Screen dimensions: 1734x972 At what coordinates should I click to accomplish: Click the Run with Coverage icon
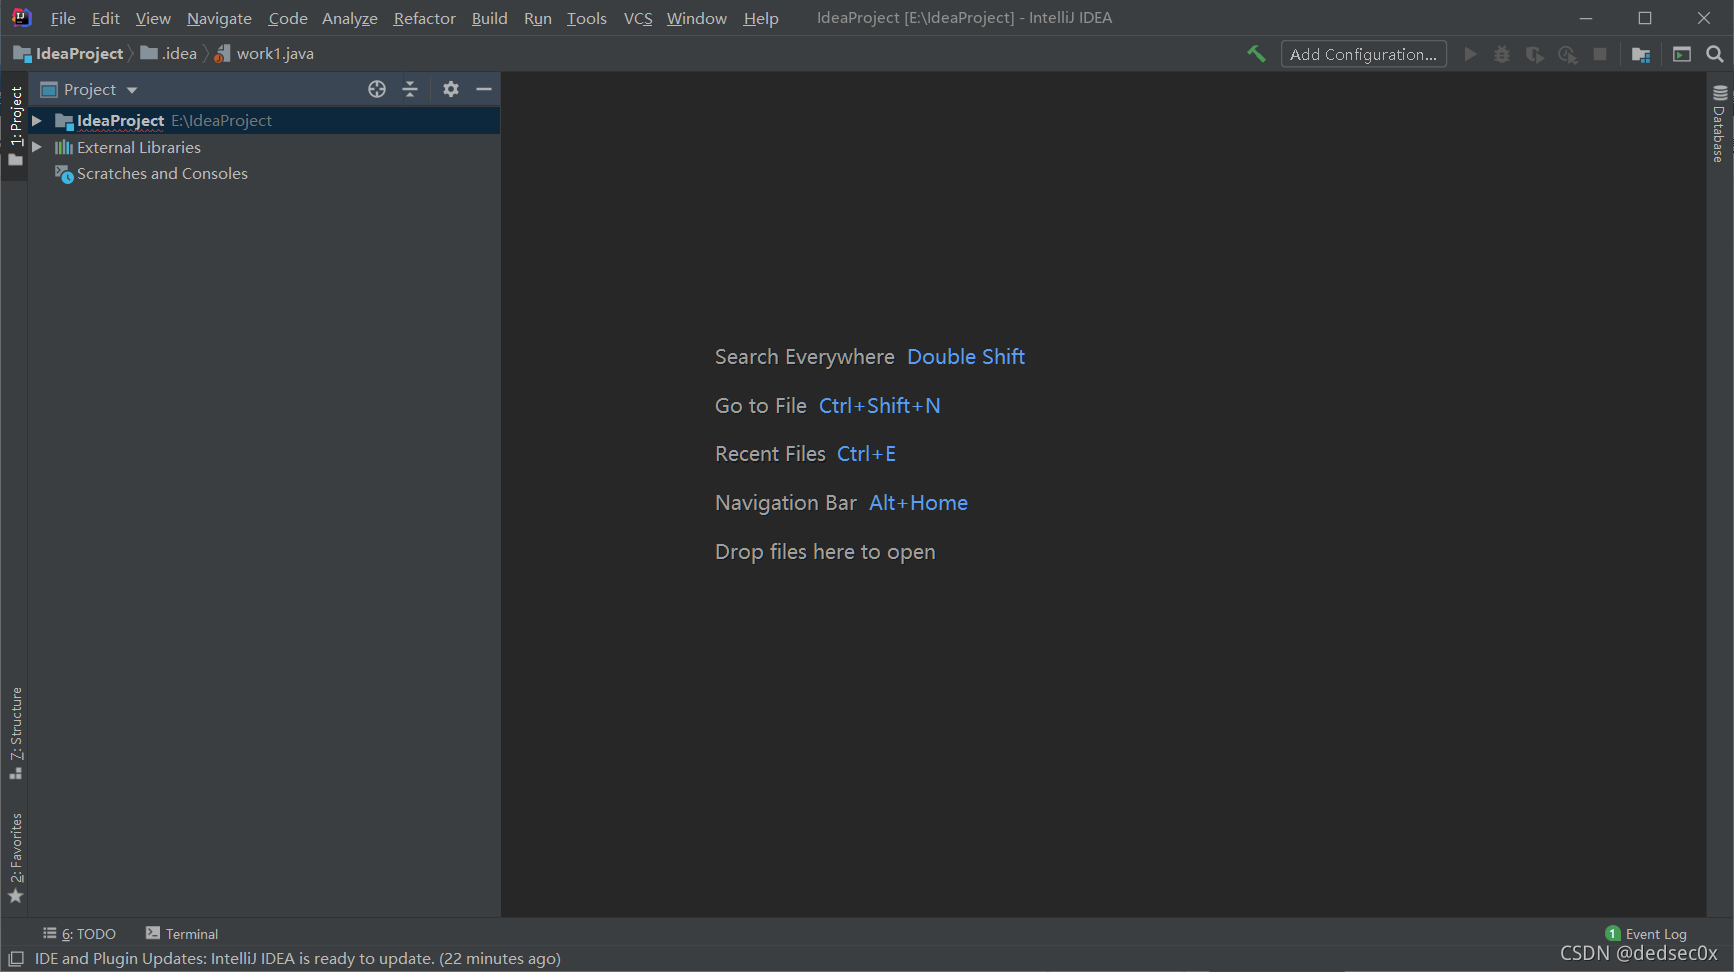pos(1535,54)
